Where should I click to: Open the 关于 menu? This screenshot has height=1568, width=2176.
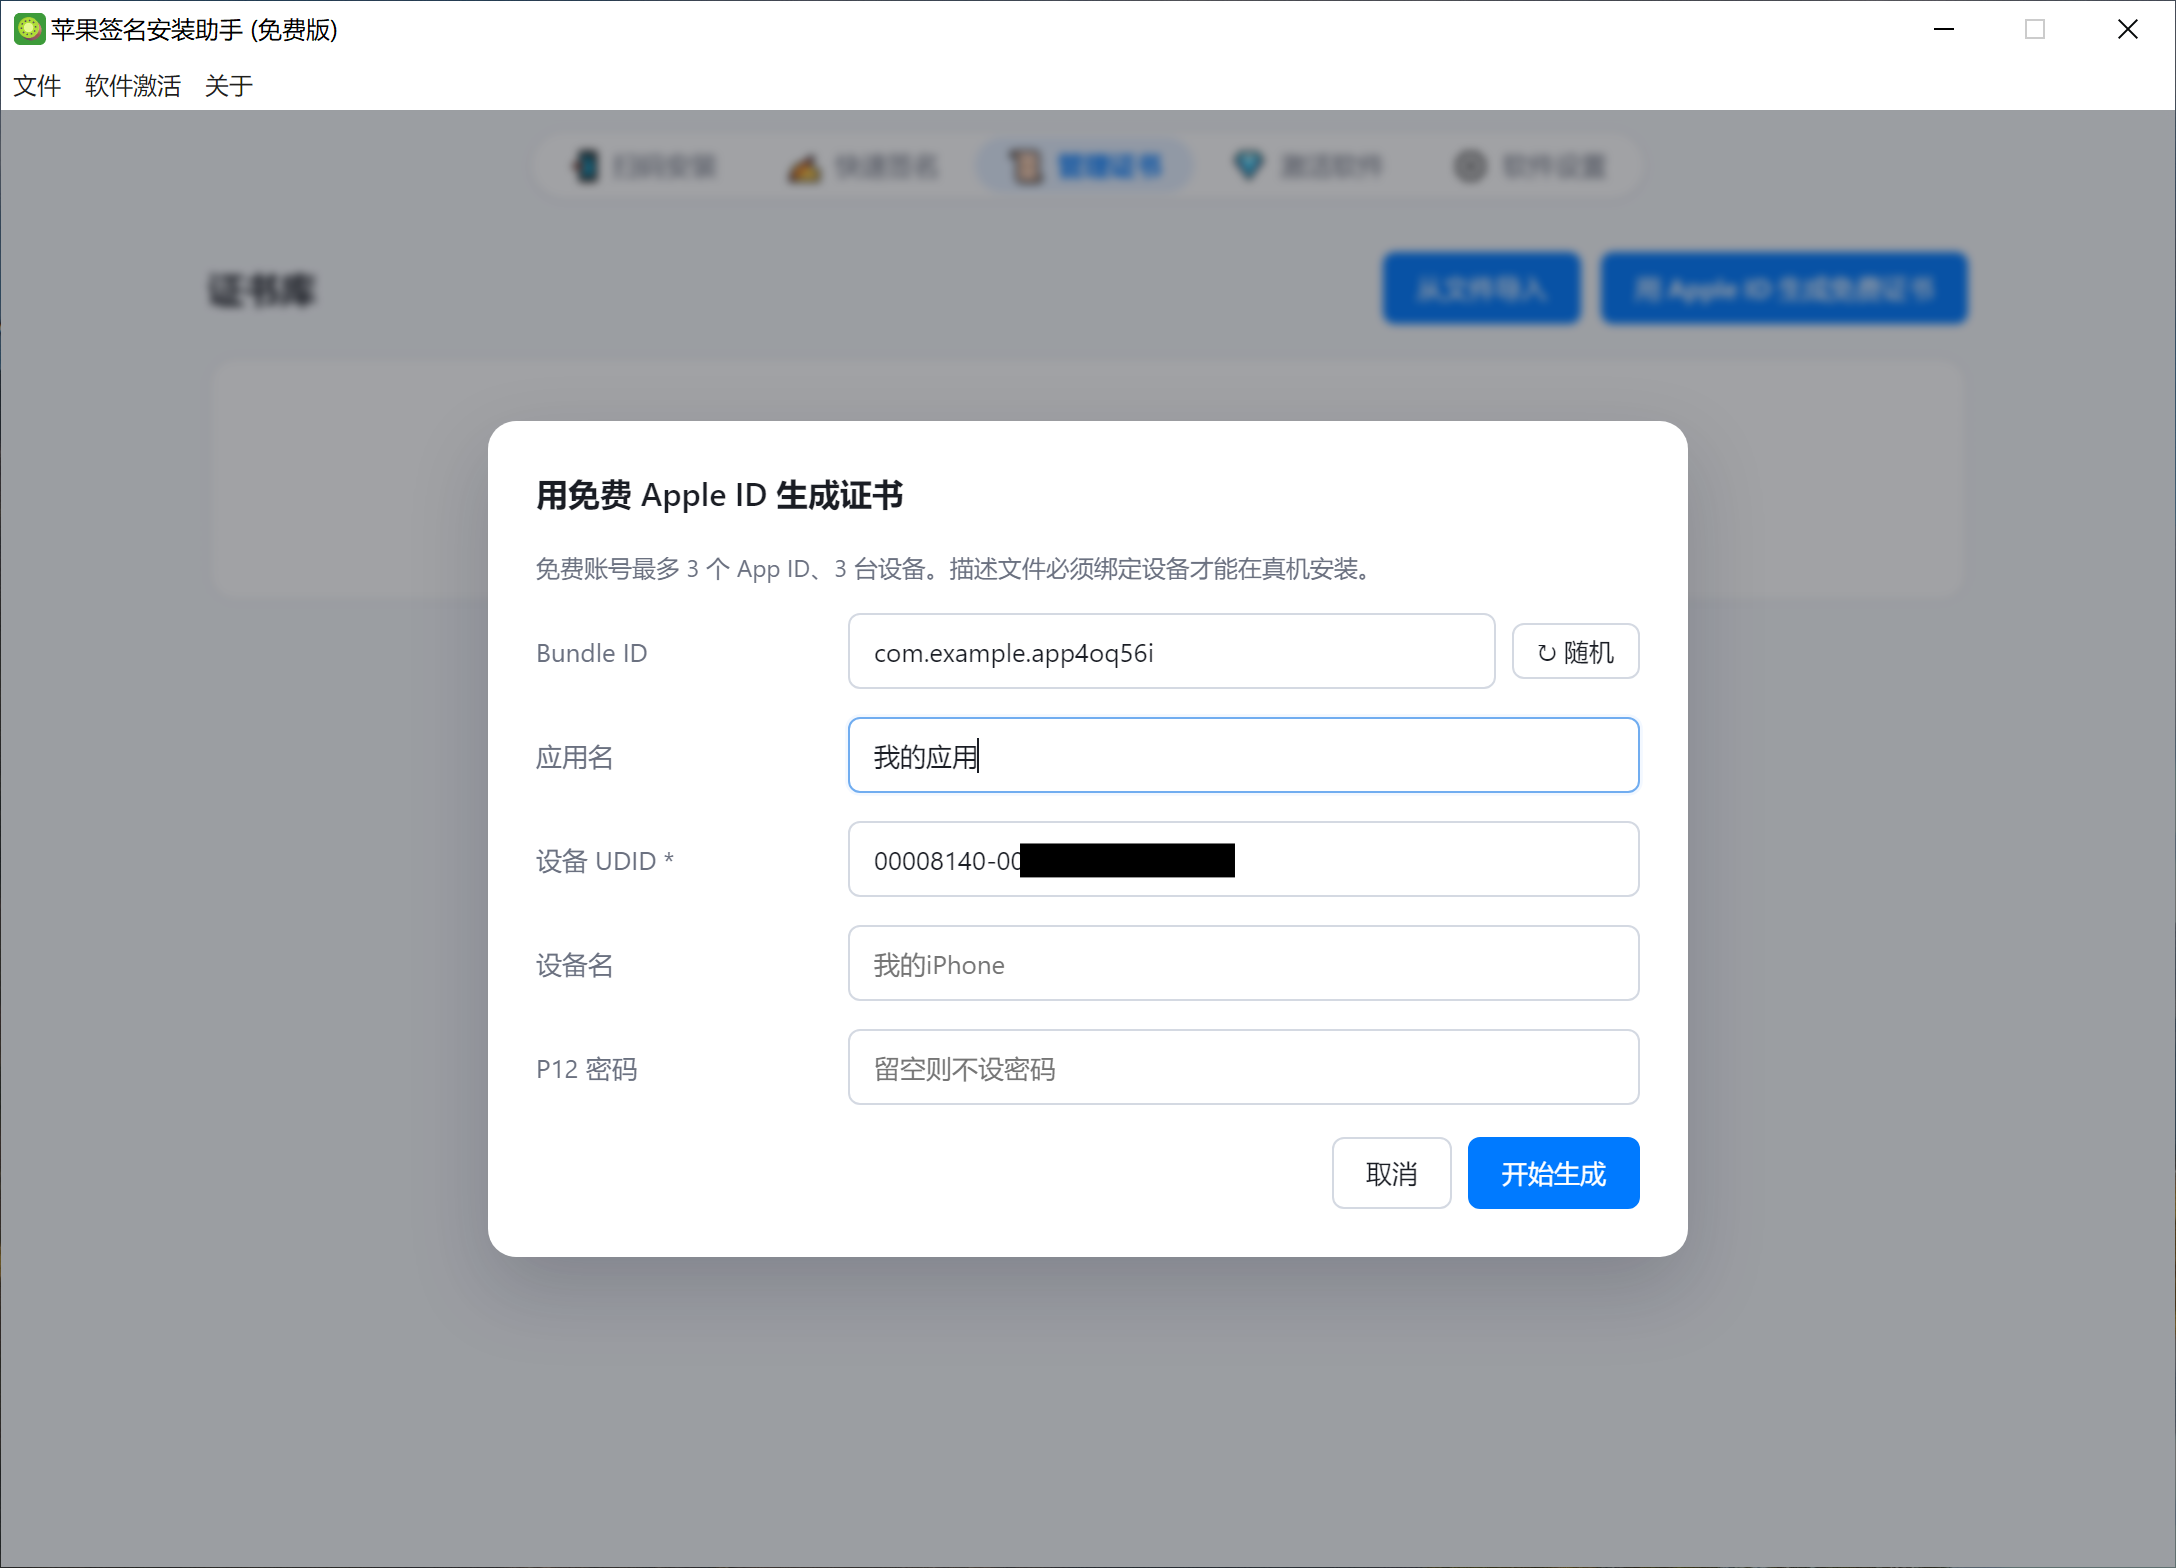pyautogui.click(x=229, y=86)
